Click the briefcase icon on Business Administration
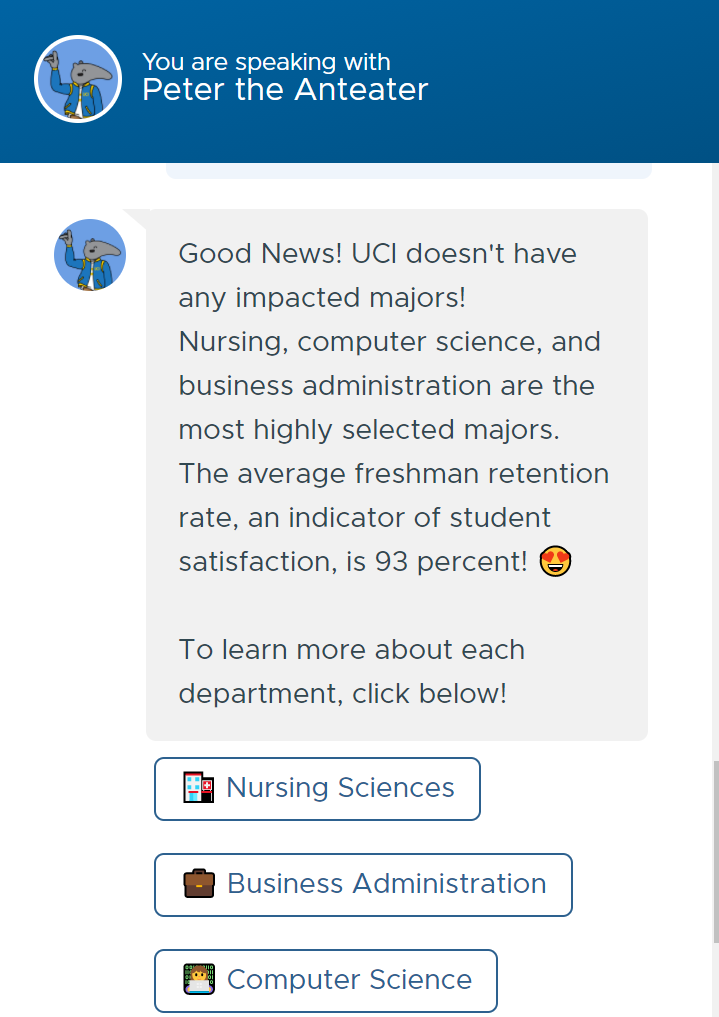Viewport: 719px width, 1017px height. point(199,884)
